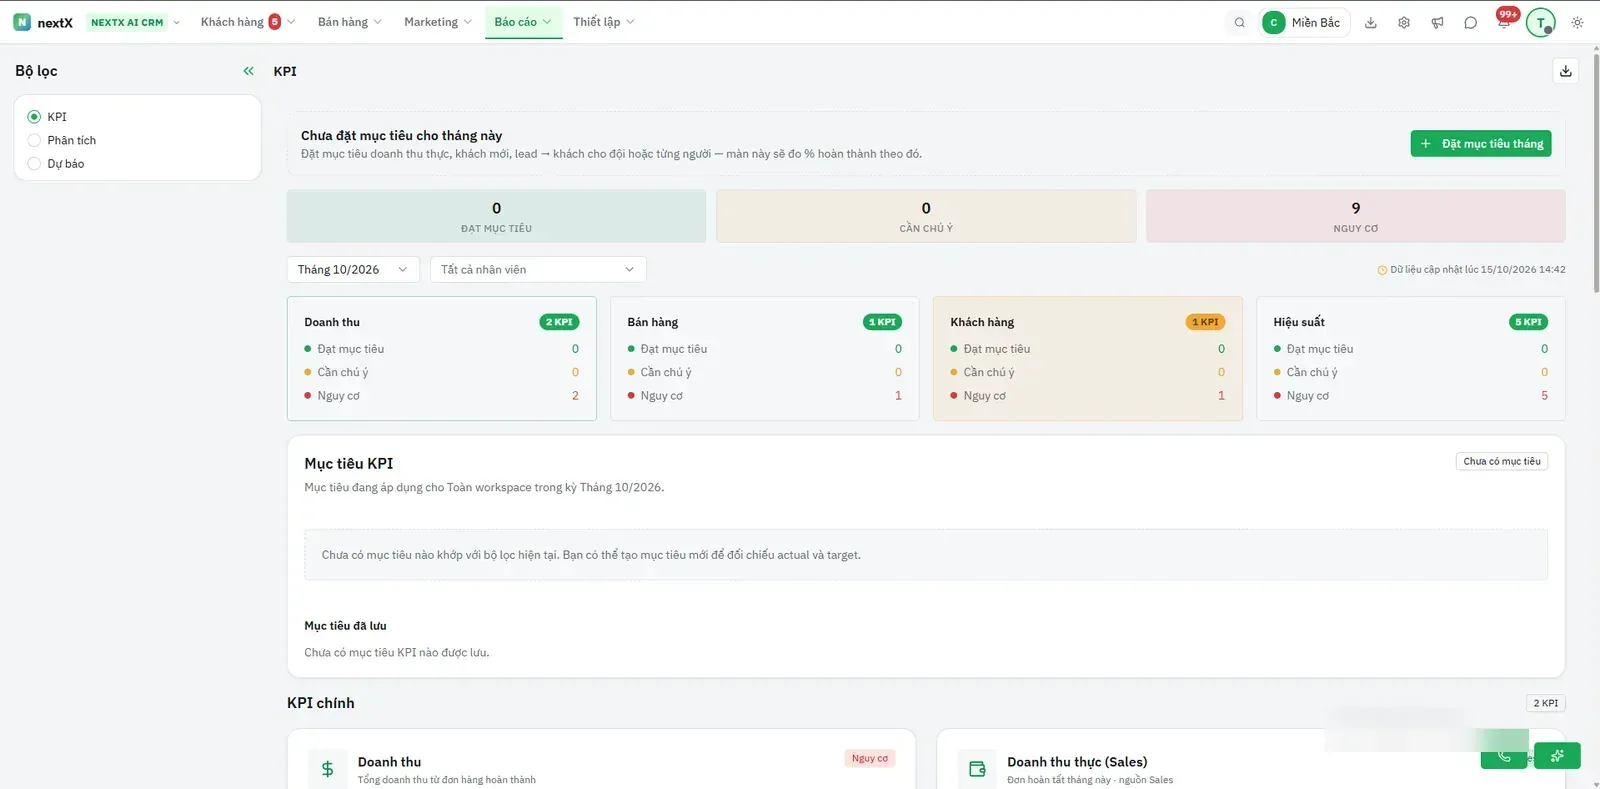
Task: Open the Bán hàng KPI category card
Action: pos(764,358)
